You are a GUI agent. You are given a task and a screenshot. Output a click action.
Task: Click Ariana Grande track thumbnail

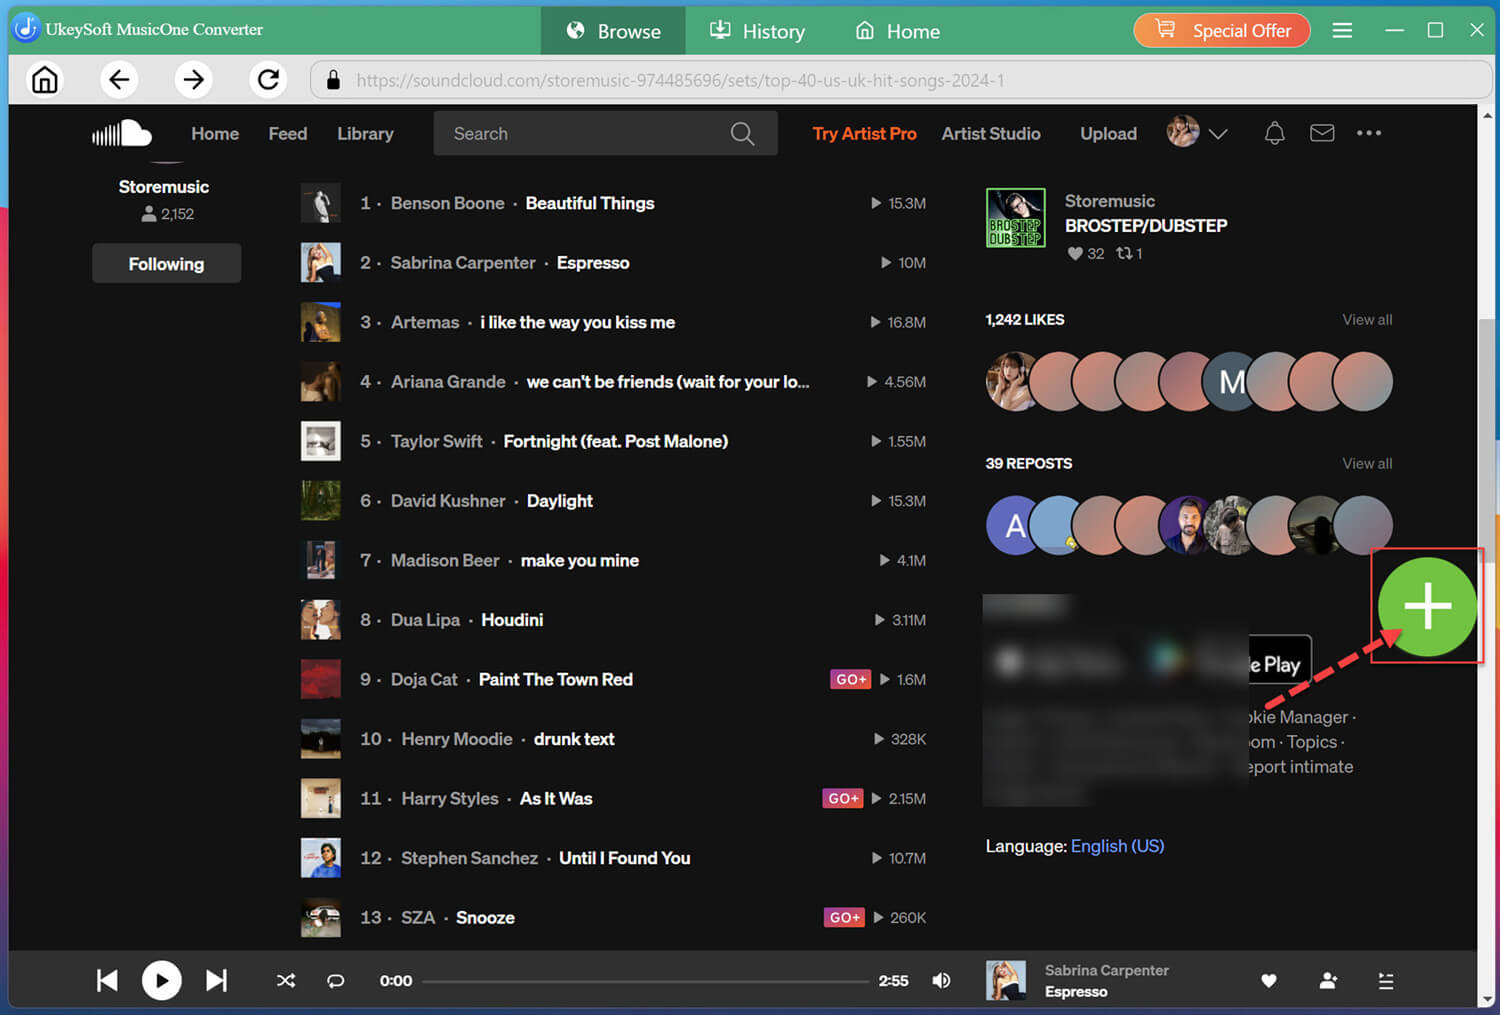pyautogui.click(x=320, y=382)
